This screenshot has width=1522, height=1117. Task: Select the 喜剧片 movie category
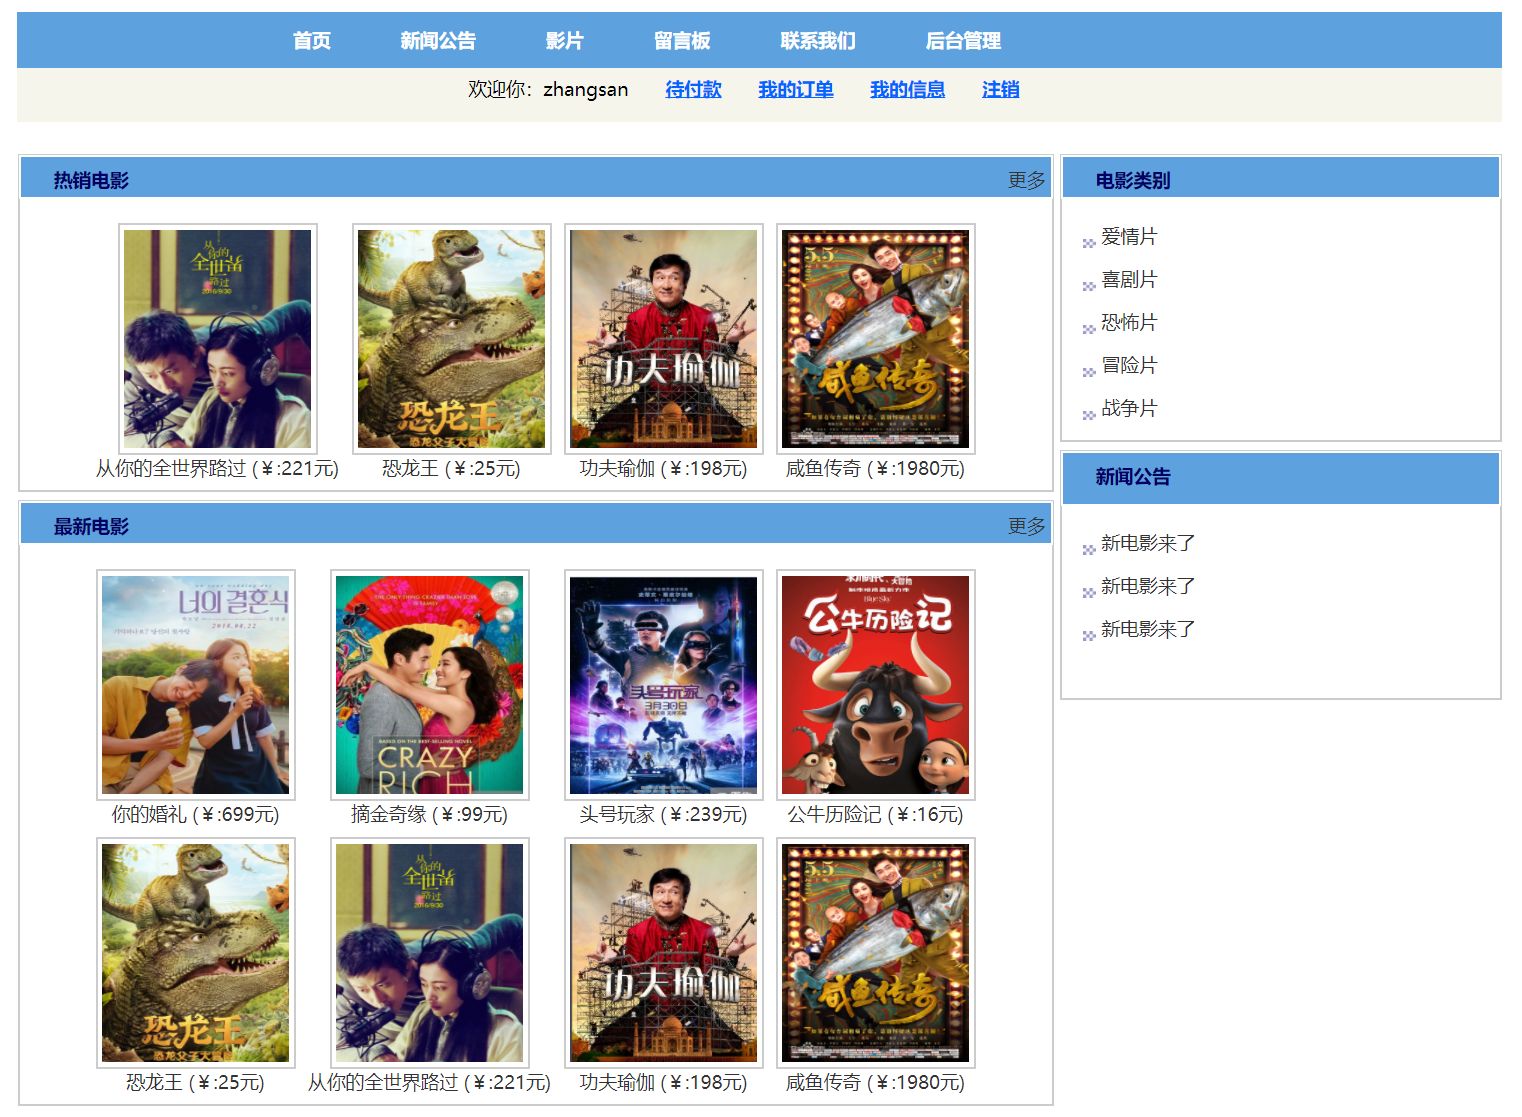tap(1131, 280)
